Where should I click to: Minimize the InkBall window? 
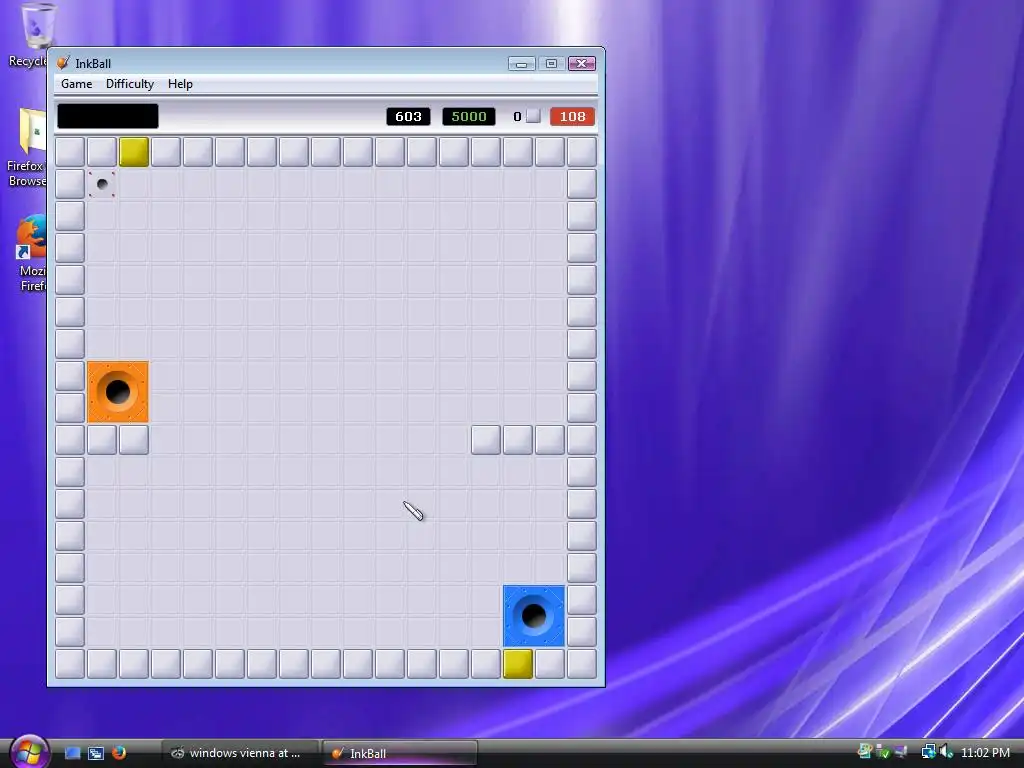[x=521, y=63]
